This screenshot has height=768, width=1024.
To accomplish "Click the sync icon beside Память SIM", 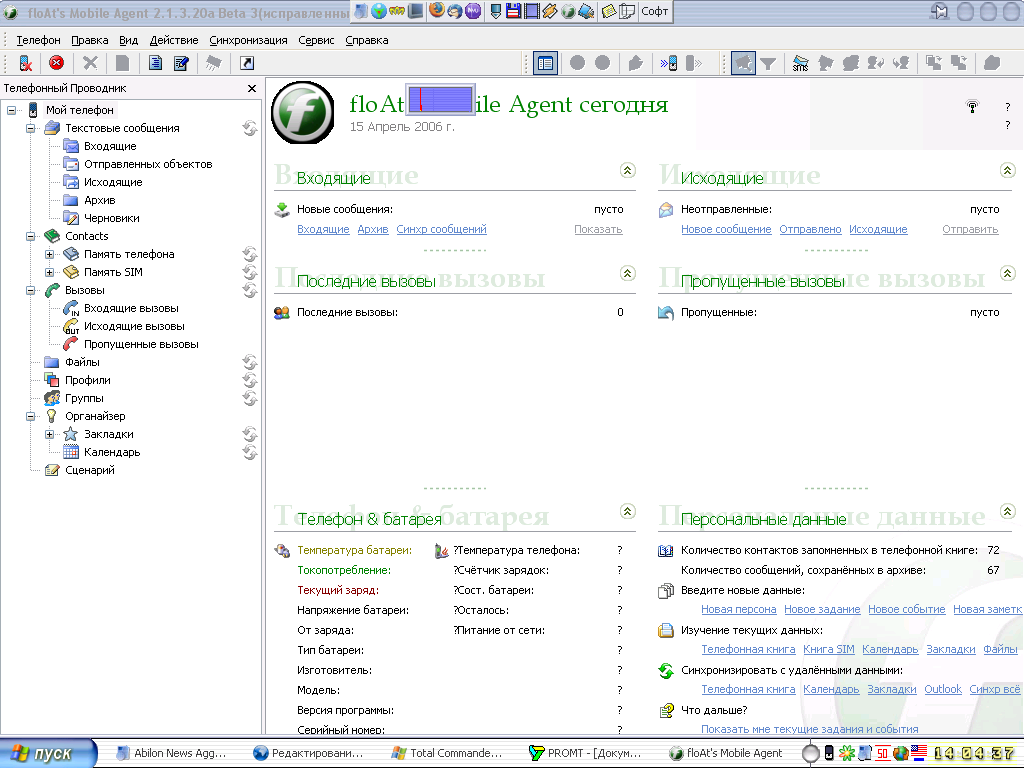I will coord(249,272).
